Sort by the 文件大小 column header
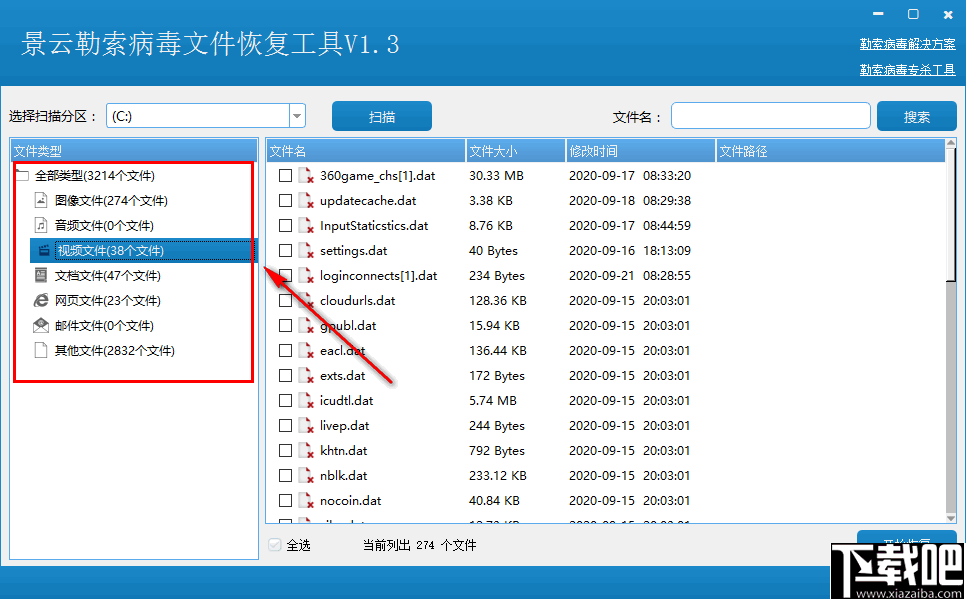 (516, 151)
